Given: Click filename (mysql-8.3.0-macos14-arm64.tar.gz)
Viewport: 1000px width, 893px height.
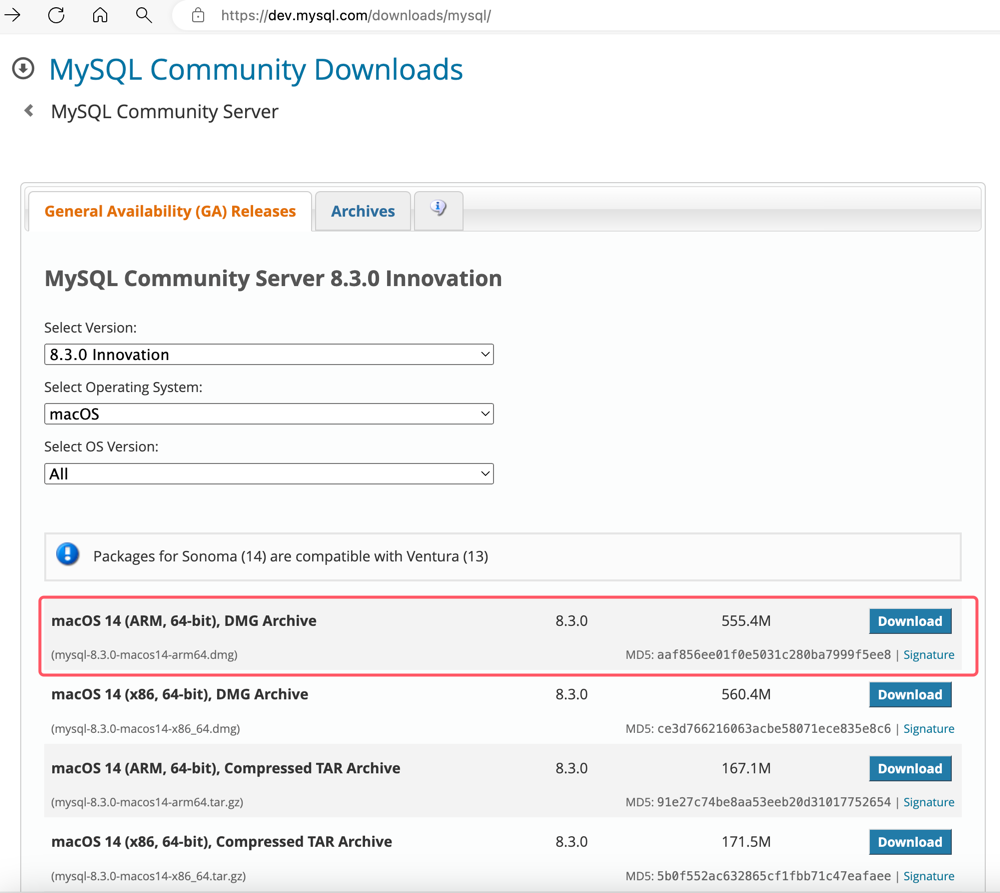Looking at the screenshot, I should [147, 802].
